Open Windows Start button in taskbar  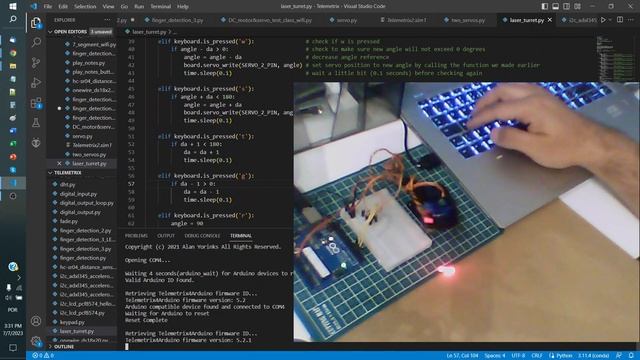13,6
